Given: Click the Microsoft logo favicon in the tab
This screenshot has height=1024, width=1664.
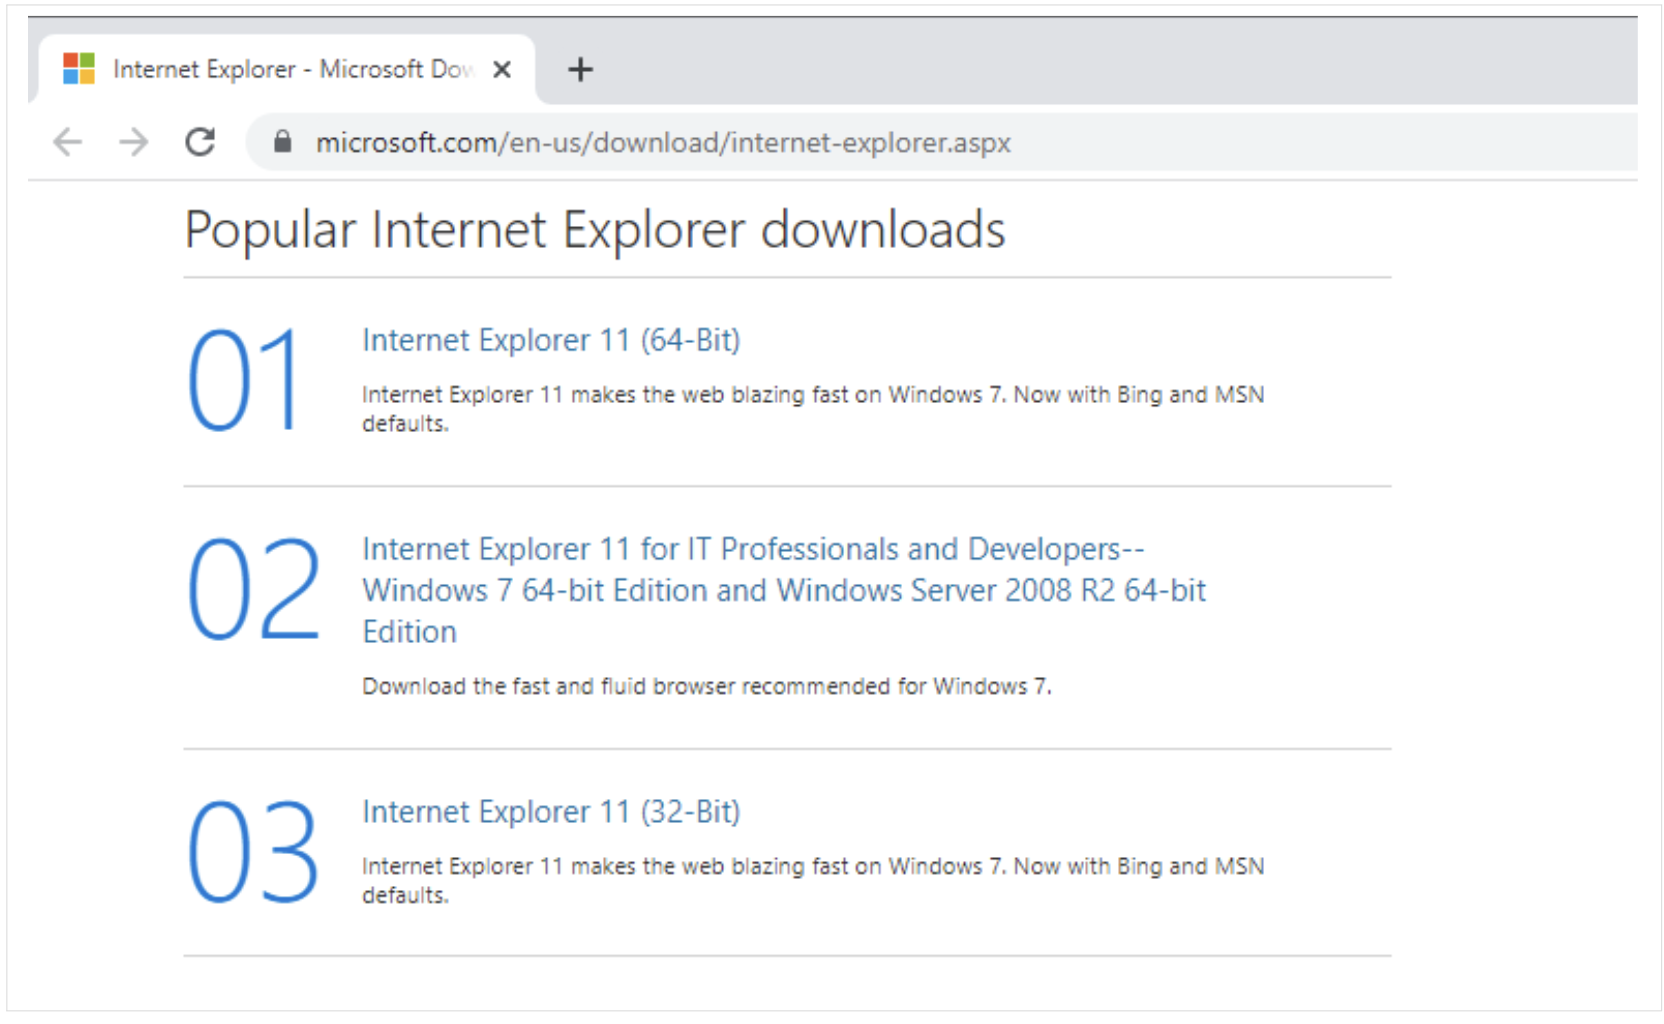Looking at the screenshot, I should point(79,69).
